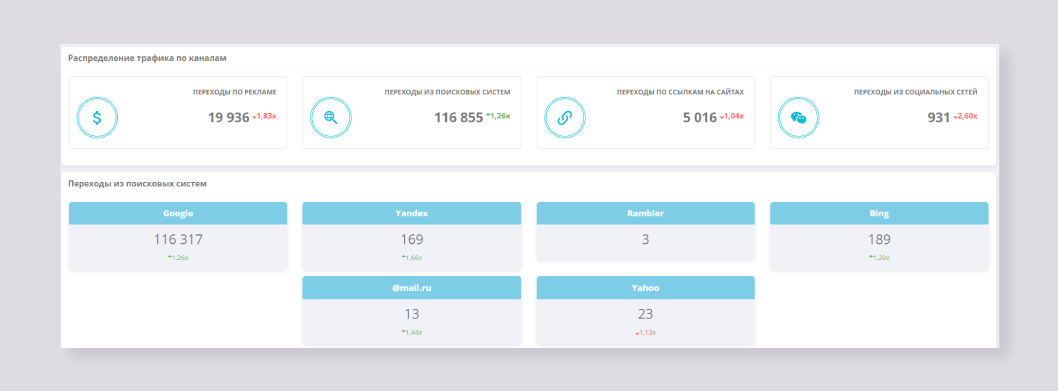Click the label ПЕРЕХОДЫ ИЗ ПОИСКОВЫХ СИСТЕМ
Image resolution: width=1058 pixels, height=391 pixels.
coord(447,92)
